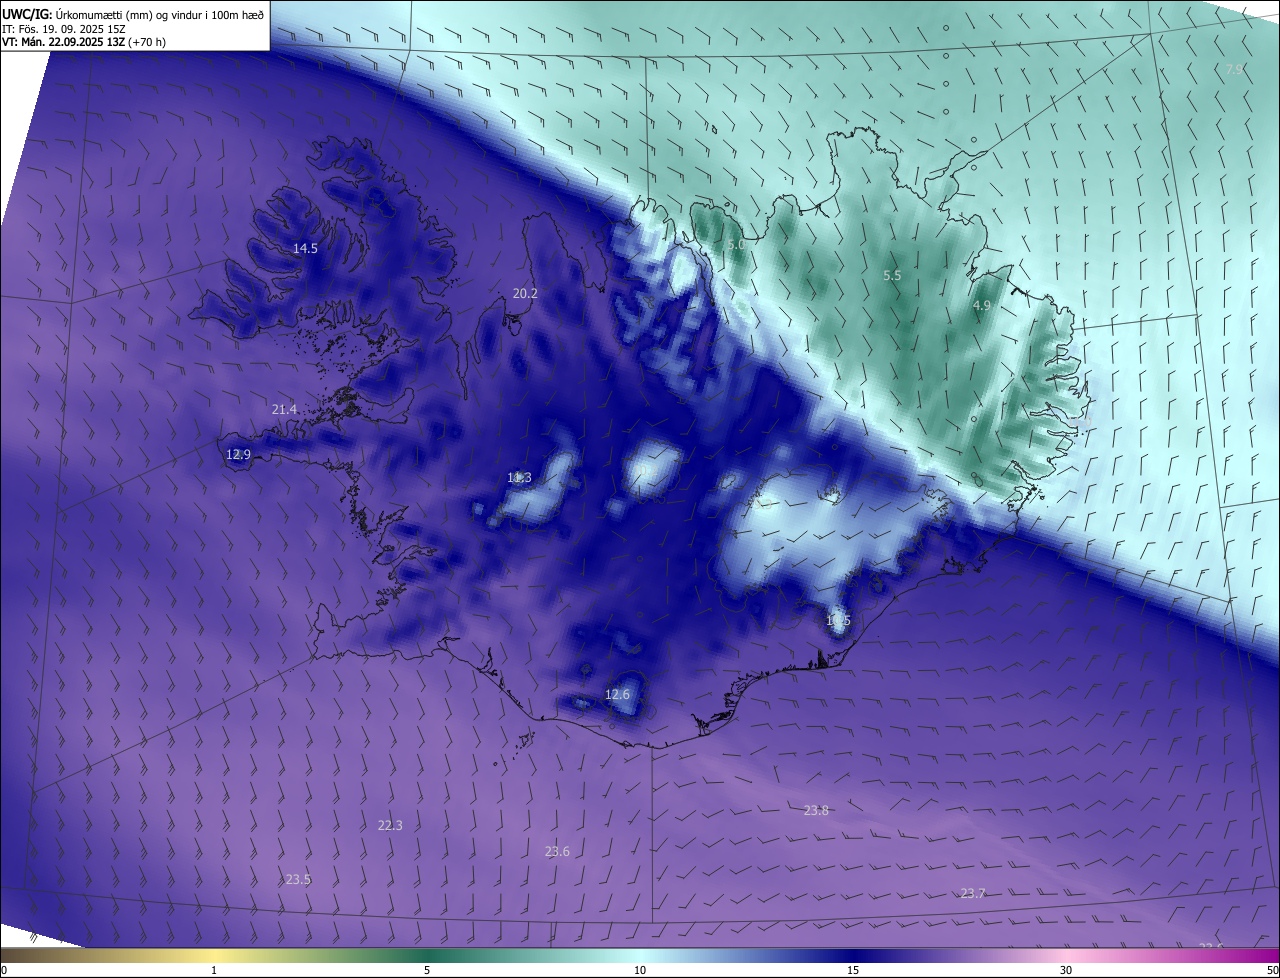Click the 12.6 value near the south coast
This screenshot has height=978, width=1280.
(618, 694)
